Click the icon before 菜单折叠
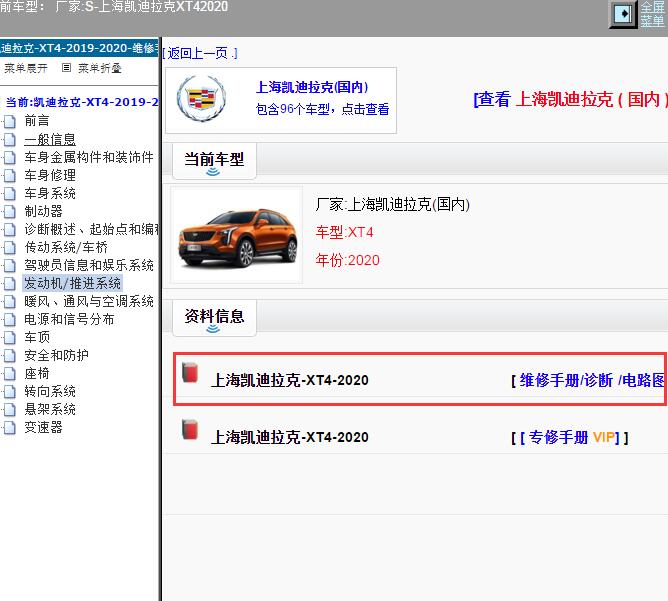Image resolution: width=668 pixels, height=601 pixels. point(66,68)
